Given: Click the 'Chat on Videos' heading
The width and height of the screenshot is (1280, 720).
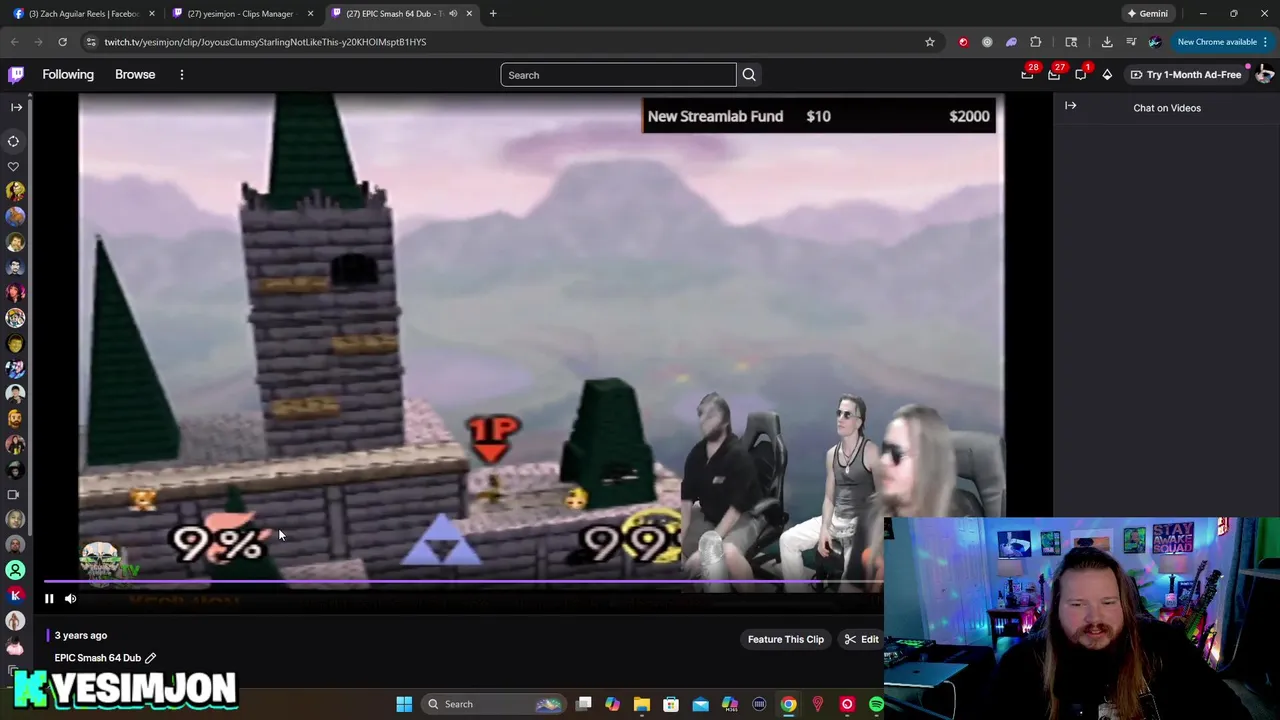Looking at the screenshot, I should pos(1167,108).
